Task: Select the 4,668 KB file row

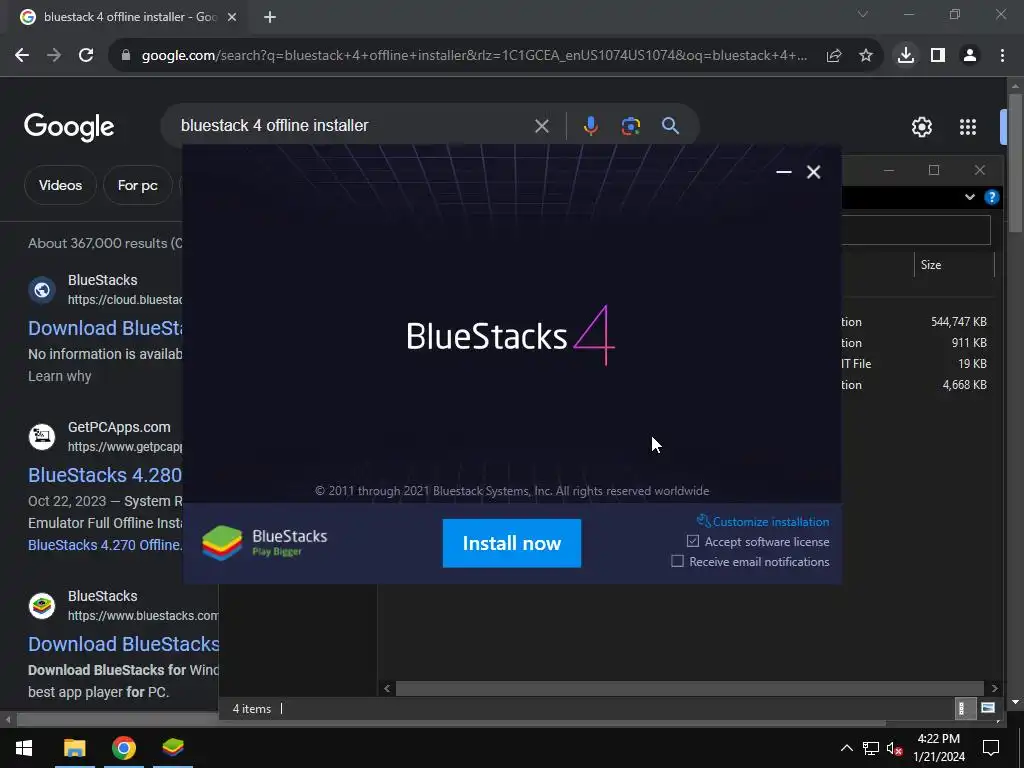Action: tap(920, 385)
